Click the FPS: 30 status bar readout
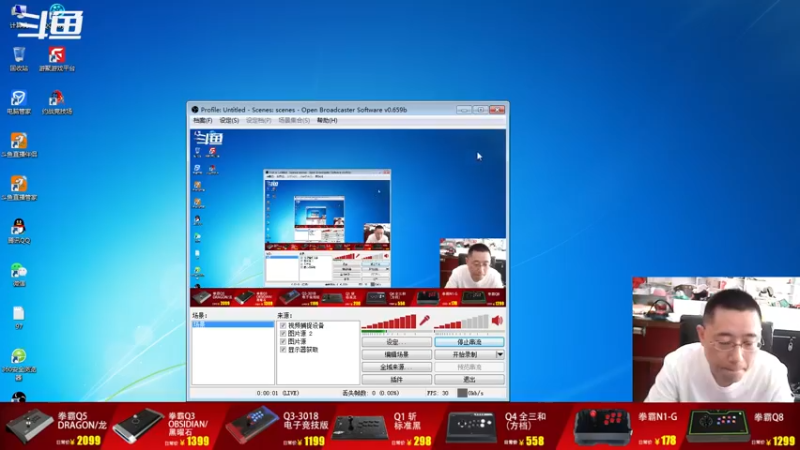Screen dimensions: 800x450 click(x=438, y=393)
